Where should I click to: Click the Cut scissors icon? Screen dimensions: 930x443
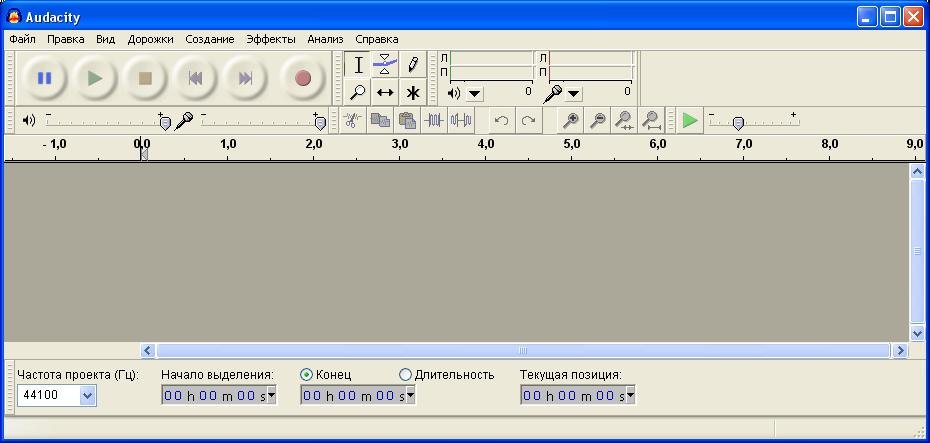352,120
